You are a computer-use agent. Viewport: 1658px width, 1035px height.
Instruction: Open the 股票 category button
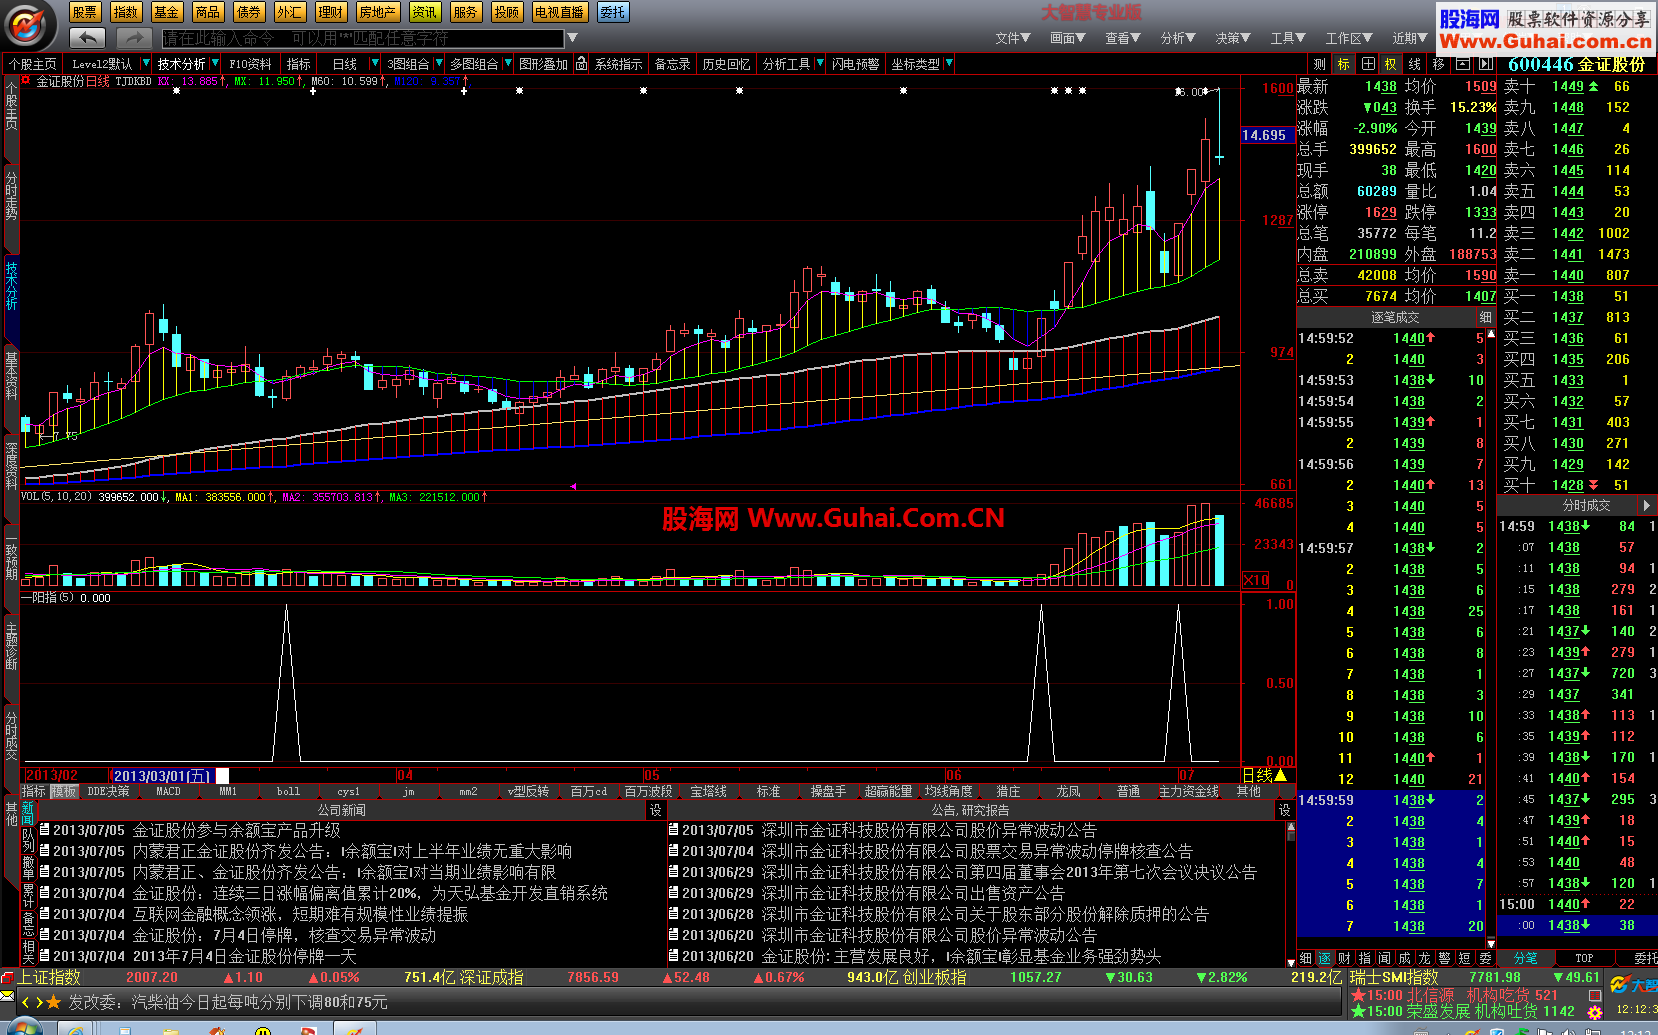[84, 12]
